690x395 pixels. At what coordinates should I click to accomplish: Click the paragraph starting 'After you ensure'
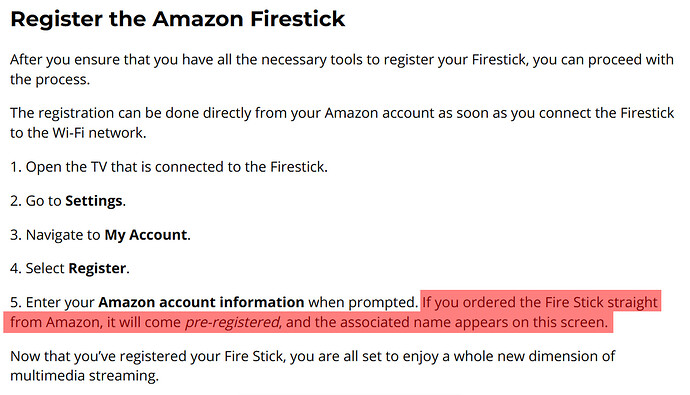point(341,69)
